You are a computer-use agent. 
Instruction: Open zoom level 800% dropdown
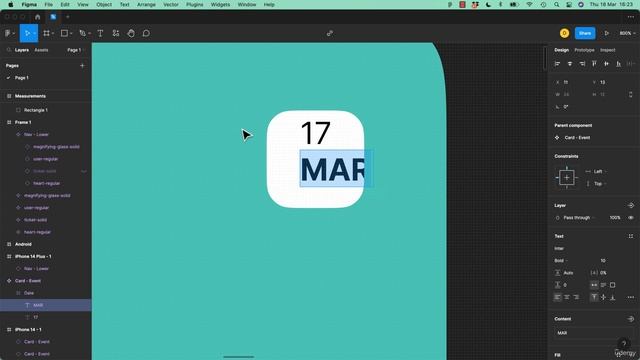coord(627,33)
